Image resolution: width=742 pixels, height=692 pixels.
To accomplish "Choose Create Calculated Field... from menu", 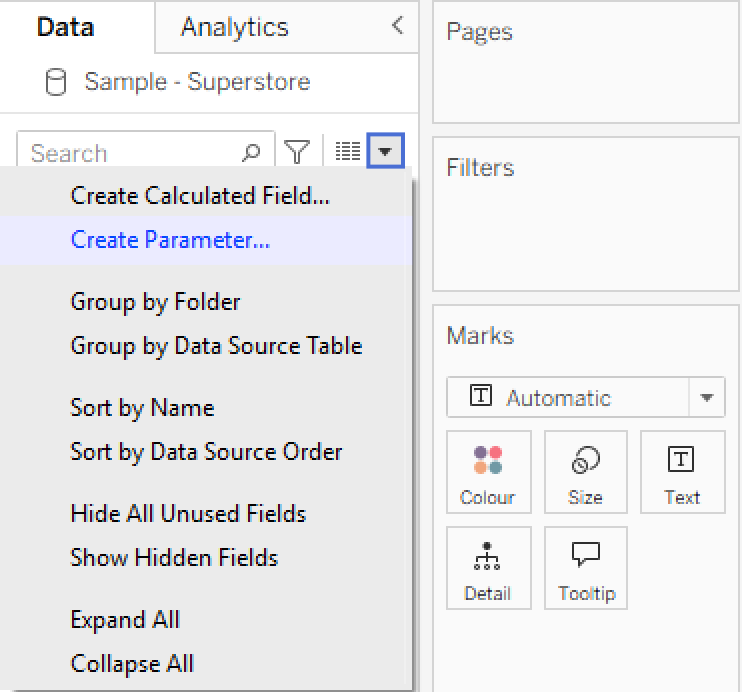I will click(200, 195).
